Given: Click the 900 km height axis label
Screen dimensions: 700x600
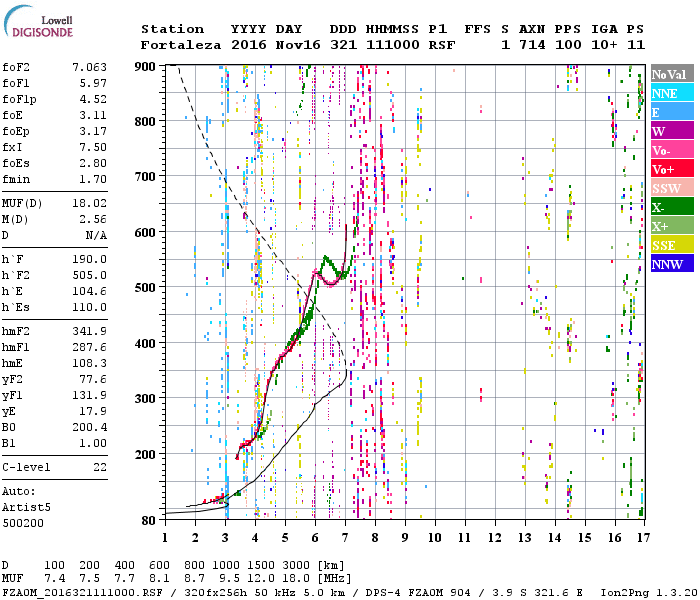Looking at the screenshot, I should click(145, 67).
